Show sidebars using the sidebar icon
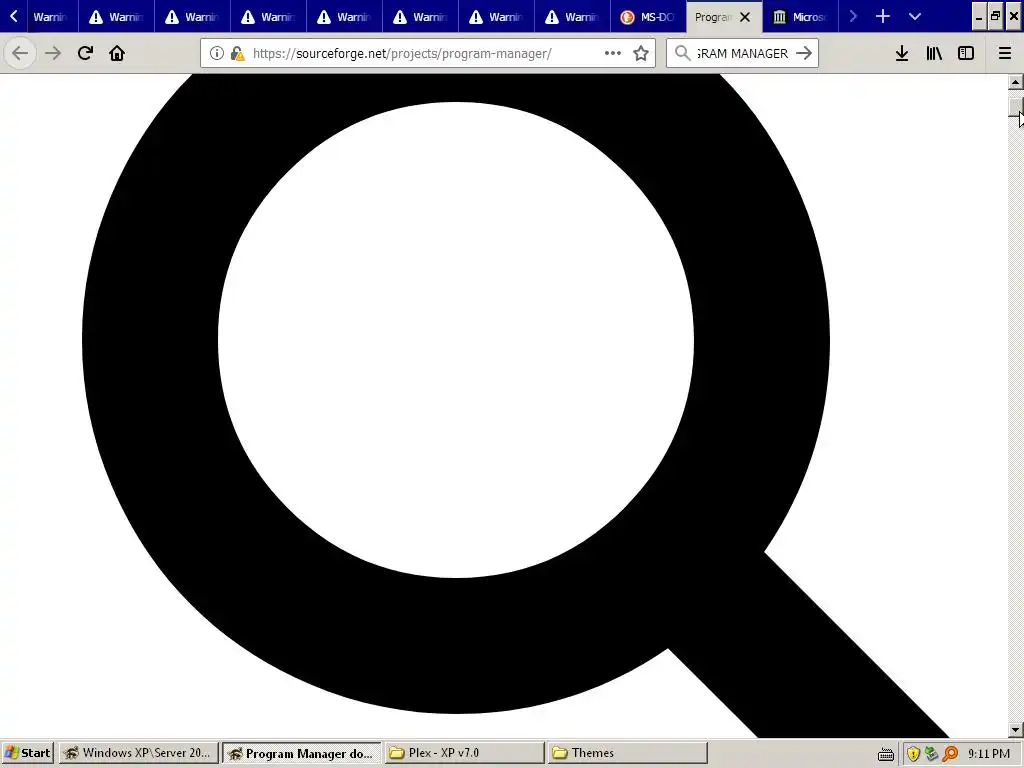 (966, 53)
